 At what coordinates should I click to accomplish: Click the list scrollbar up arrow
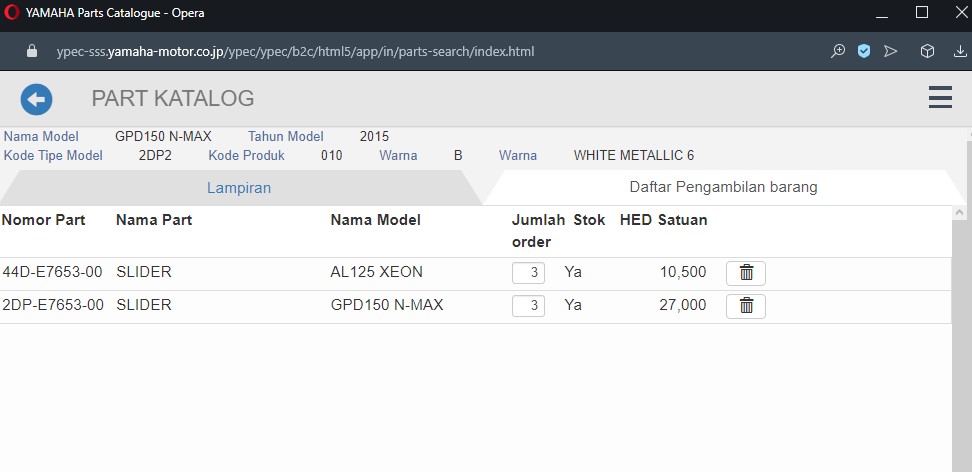coord(960,213)
